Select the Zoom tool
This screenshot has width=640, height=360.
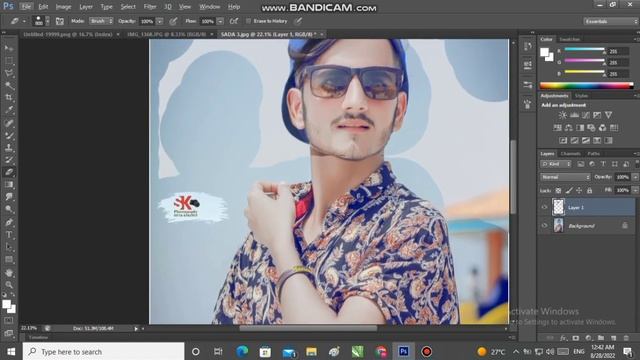9,285
